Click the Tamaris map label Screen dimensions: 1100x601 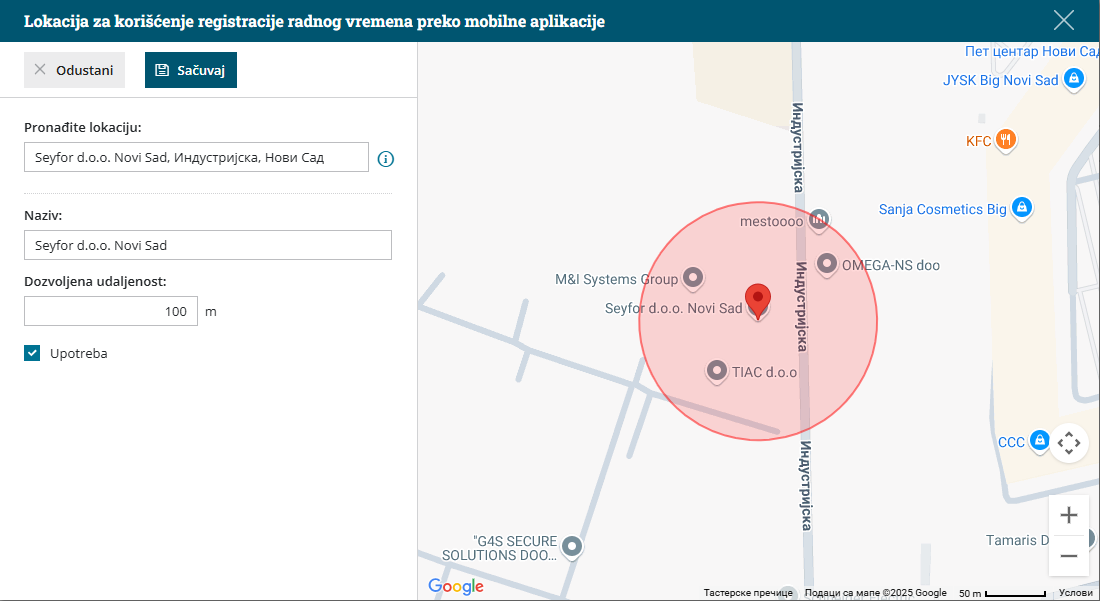coord(1017,540)
